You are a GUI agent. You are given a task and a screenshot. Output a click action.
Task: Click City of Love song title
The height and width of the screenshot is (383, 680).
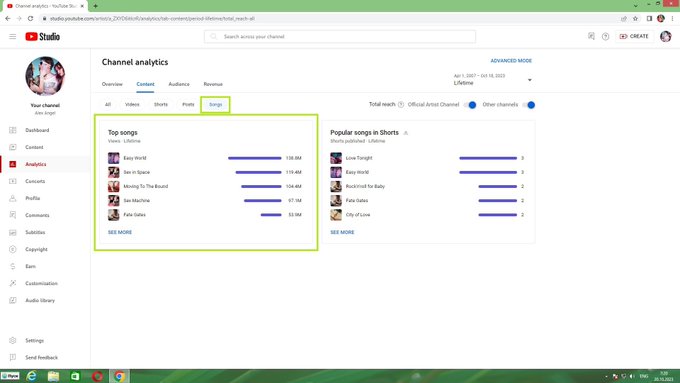point(358,215)
